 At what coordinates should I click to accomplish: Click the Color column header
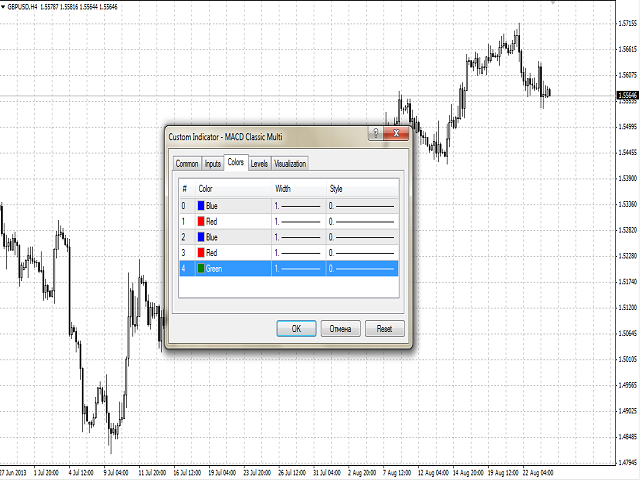[233, 189]
